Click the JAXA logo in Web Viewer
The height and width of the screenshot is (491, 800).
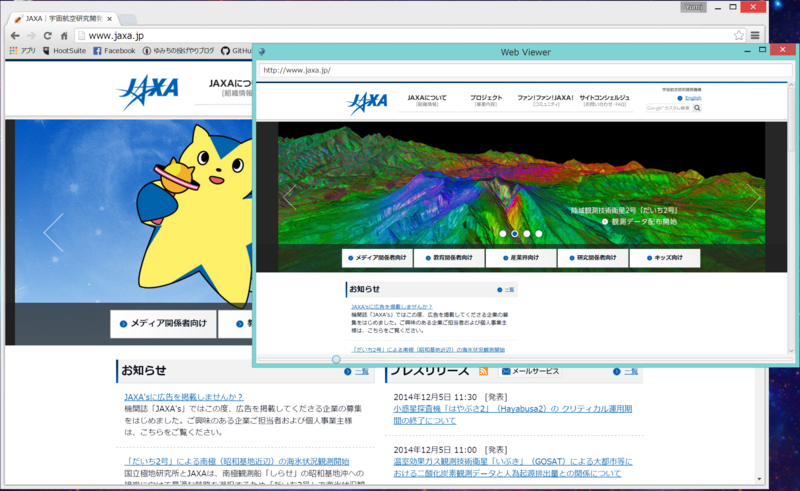pos(367,103)
